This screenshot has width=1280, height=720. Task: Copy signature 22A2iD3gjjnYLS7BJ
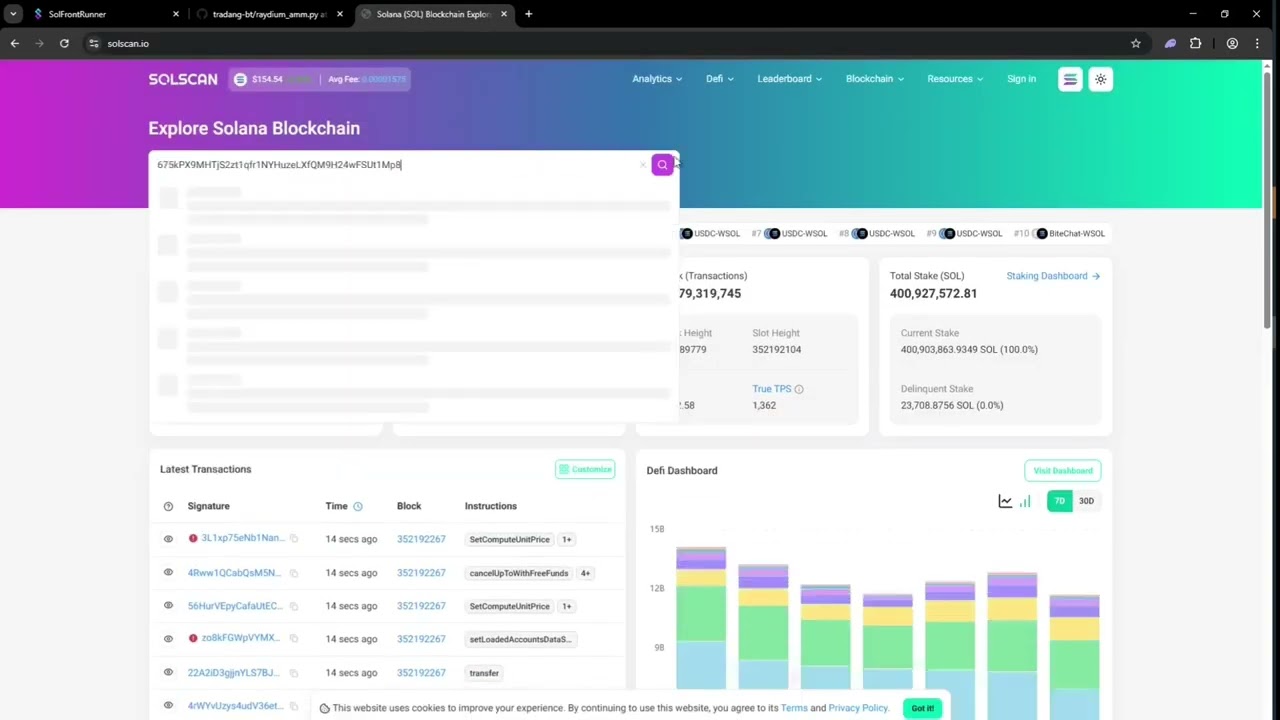point(294,673)
